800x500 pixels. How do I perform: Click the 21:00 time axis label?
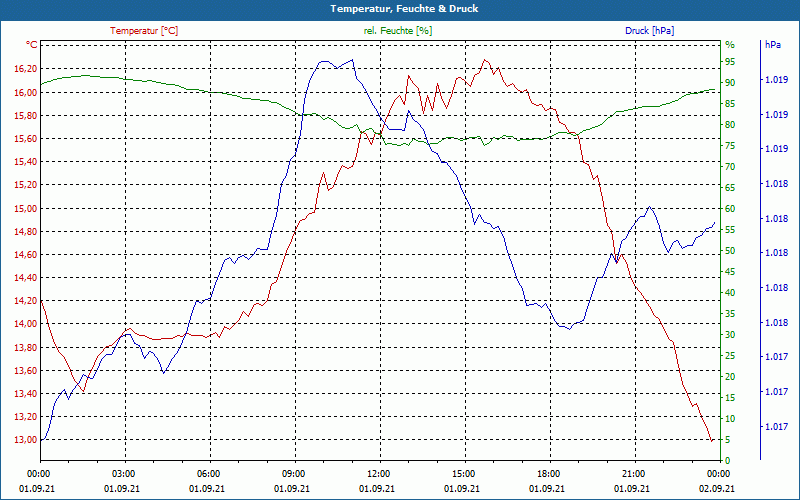pos(633,474)
